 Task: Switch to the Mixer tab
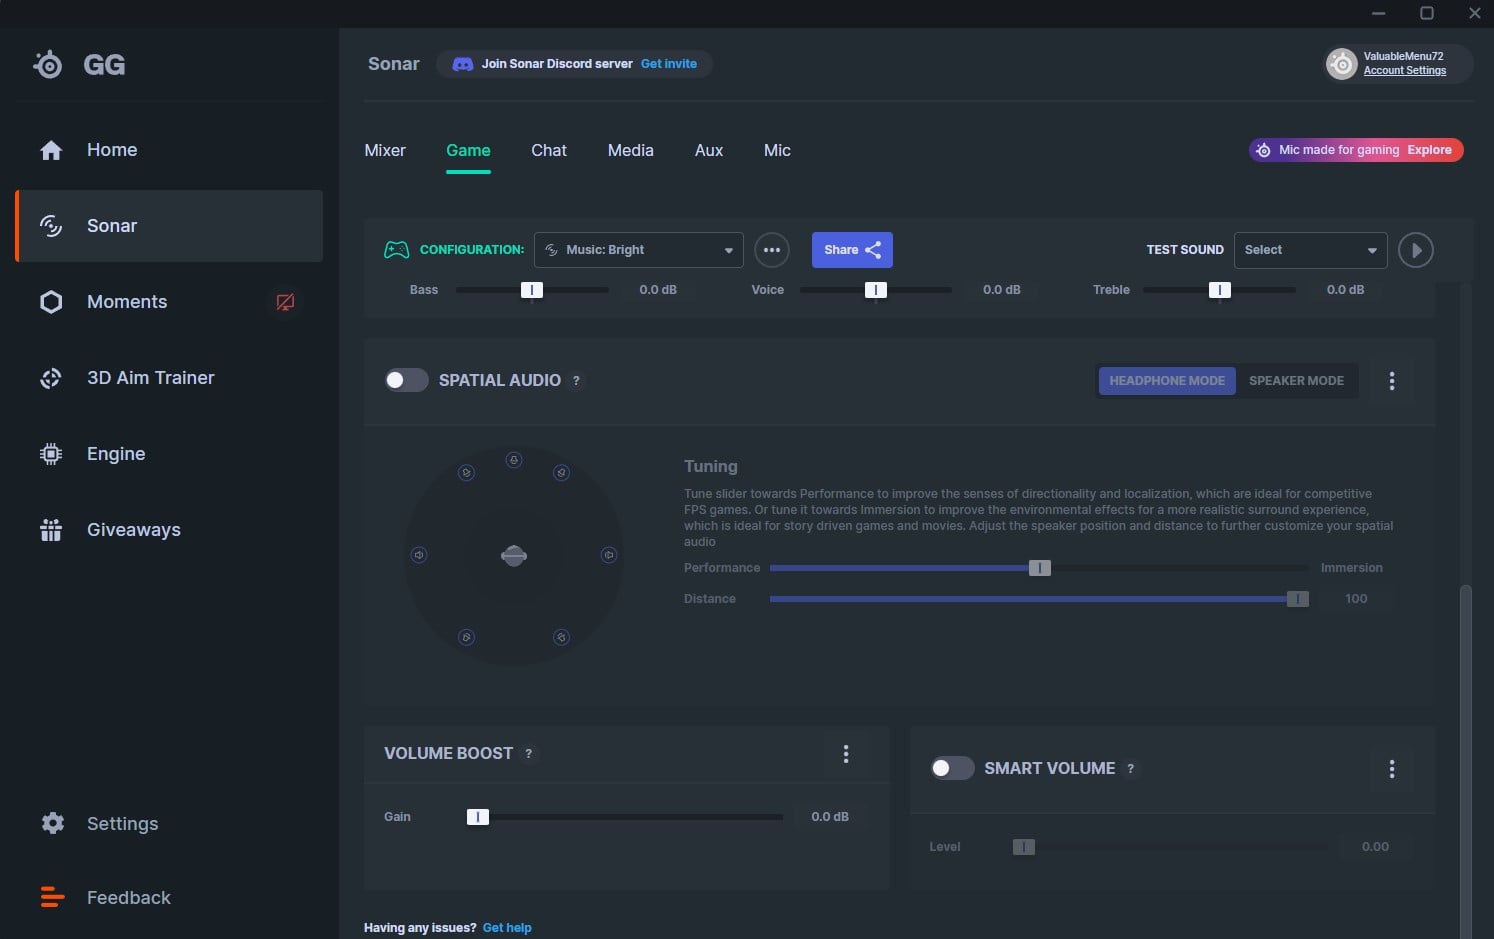click(385, 151)
